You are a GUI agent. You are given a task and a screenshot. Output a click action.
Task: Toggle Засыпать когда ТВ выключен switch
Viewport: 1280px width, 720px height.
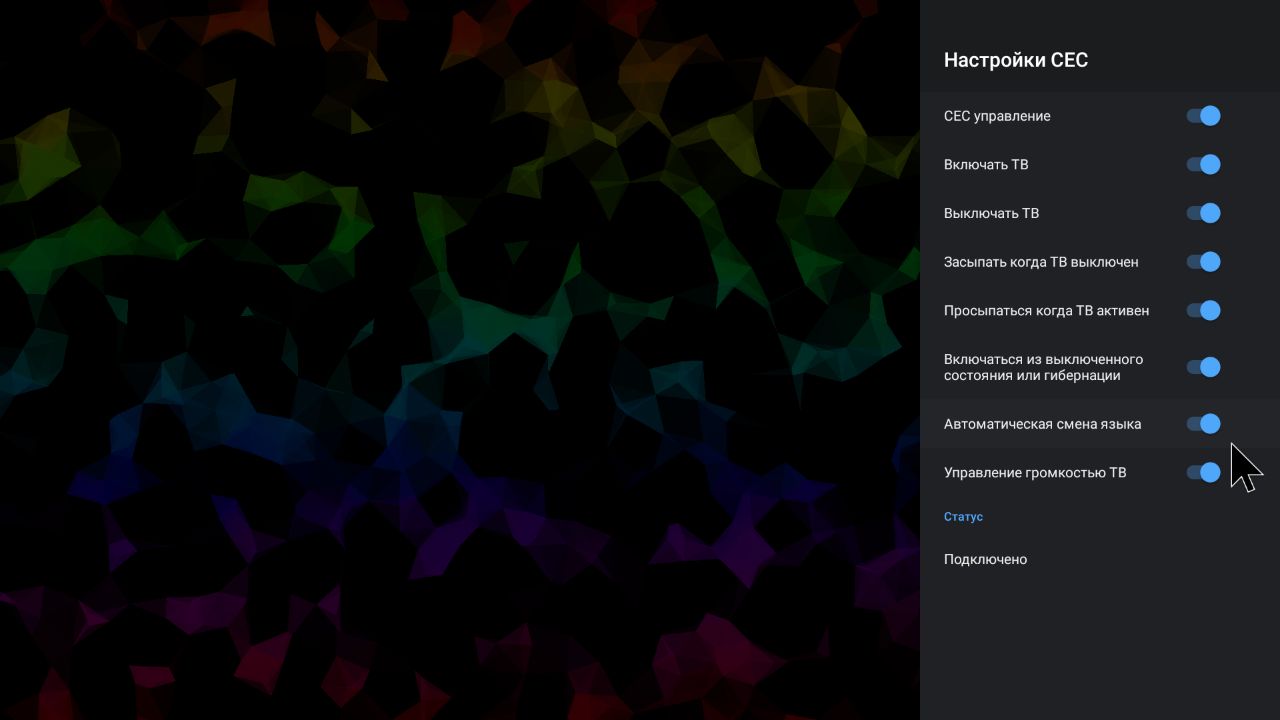[x=1203, y=262]
